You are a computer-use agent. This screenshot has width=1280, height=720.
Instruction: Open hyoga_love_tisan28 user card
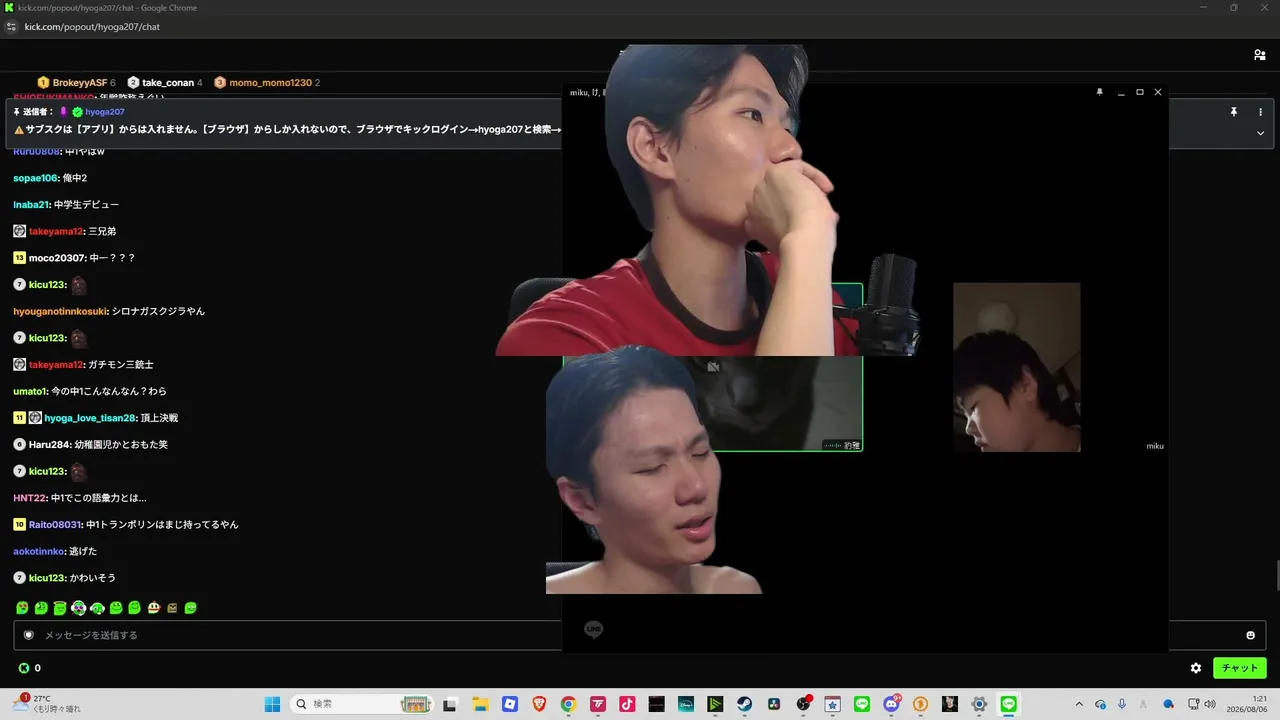point(90,418)
